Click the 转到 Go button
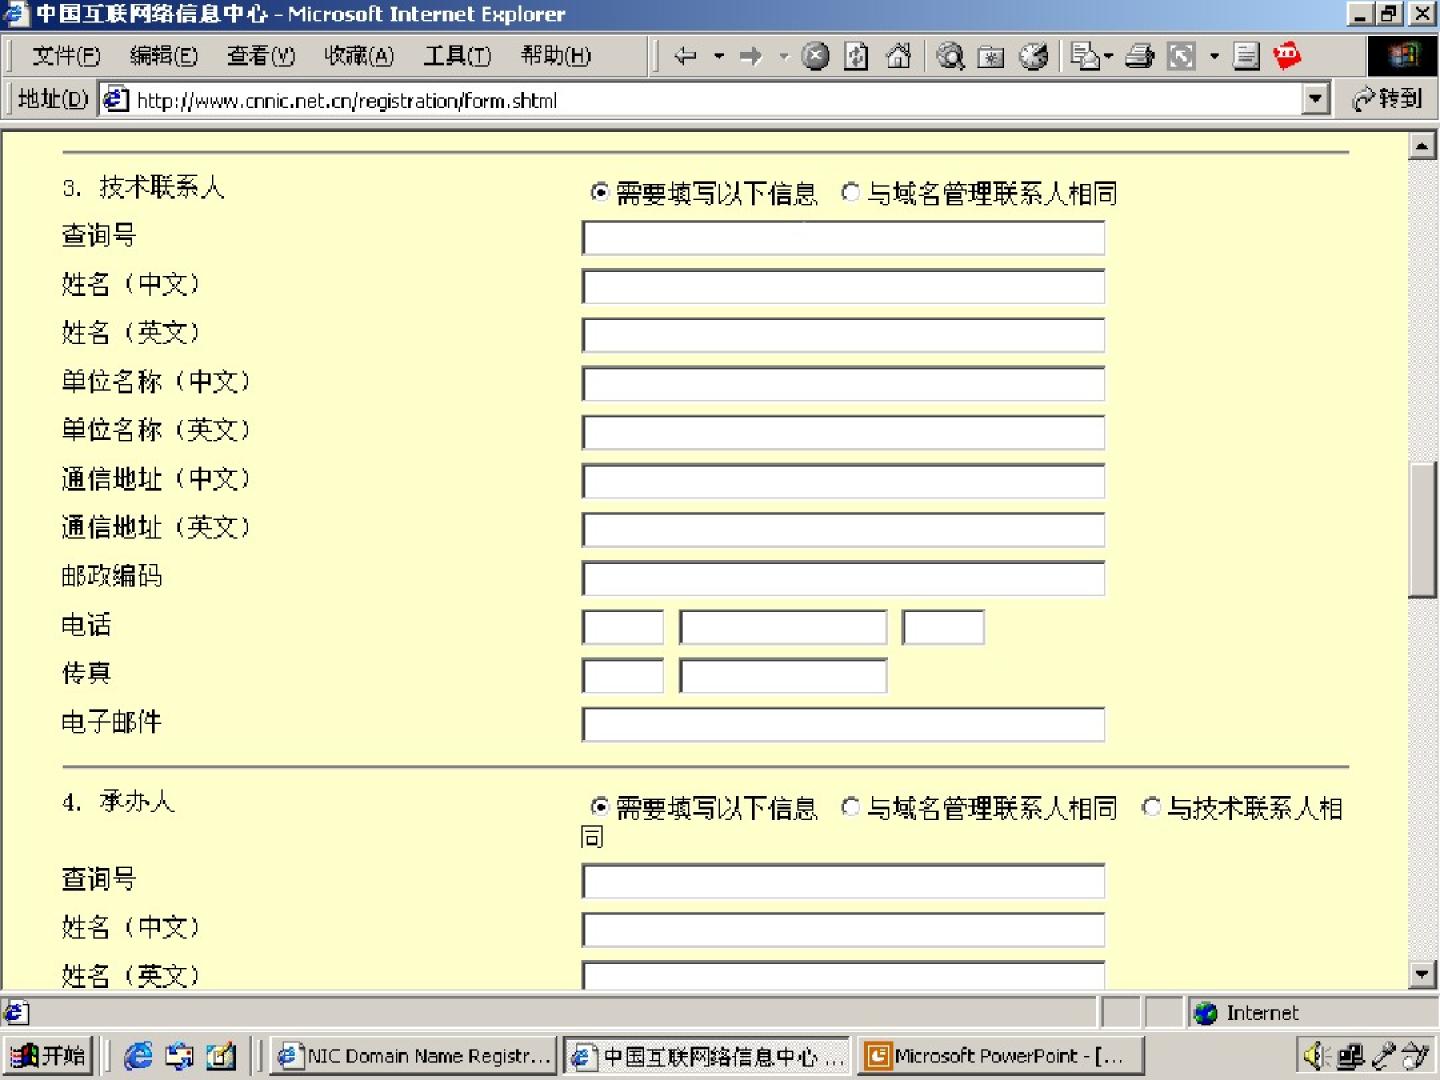The image size is (1440, 1080). click(x=1387, y=99)
